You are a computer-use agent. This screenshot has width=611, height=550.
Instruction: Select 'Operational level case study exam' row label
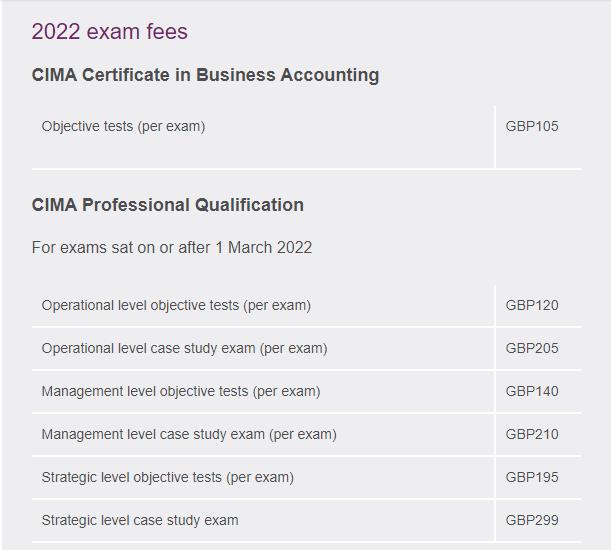(x=184, y=348)
